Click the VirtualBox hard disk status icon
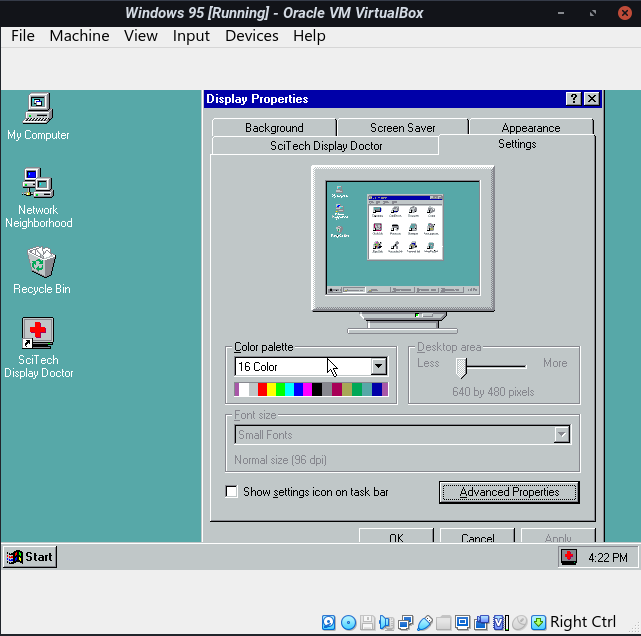The width and height of the screenshot is (641, 636). click(329, 623)
